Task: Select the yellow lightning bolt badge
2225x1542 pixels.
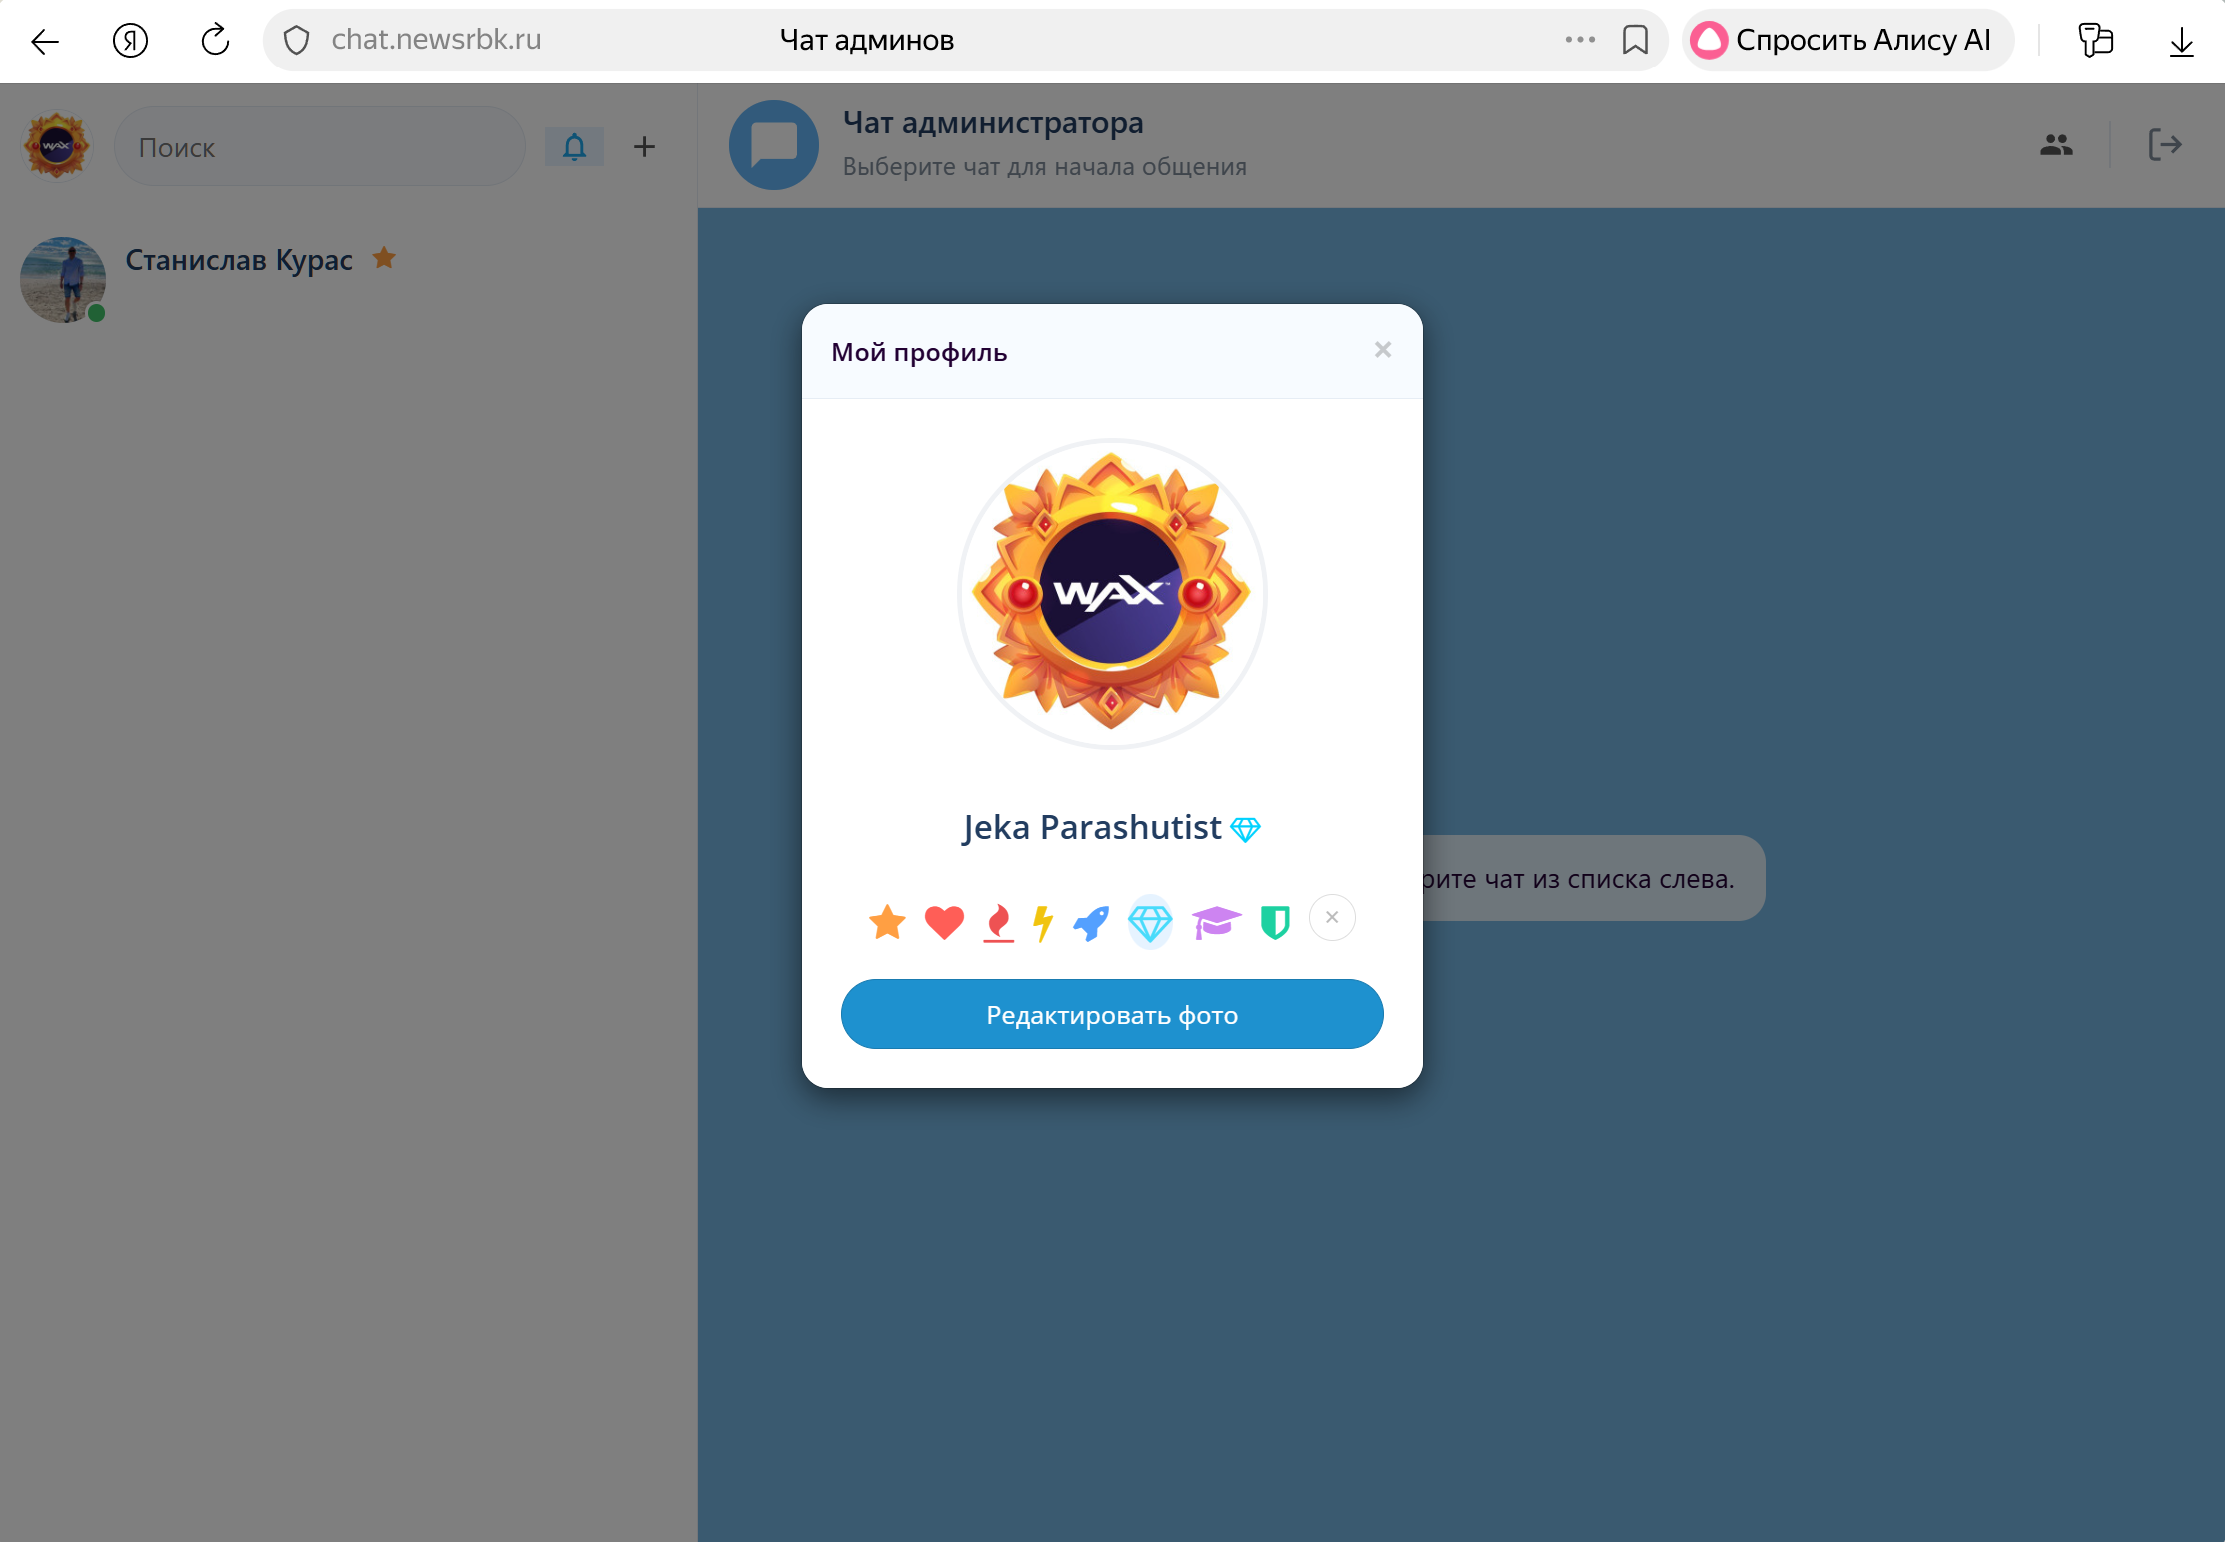Action: pos(1043,921)
